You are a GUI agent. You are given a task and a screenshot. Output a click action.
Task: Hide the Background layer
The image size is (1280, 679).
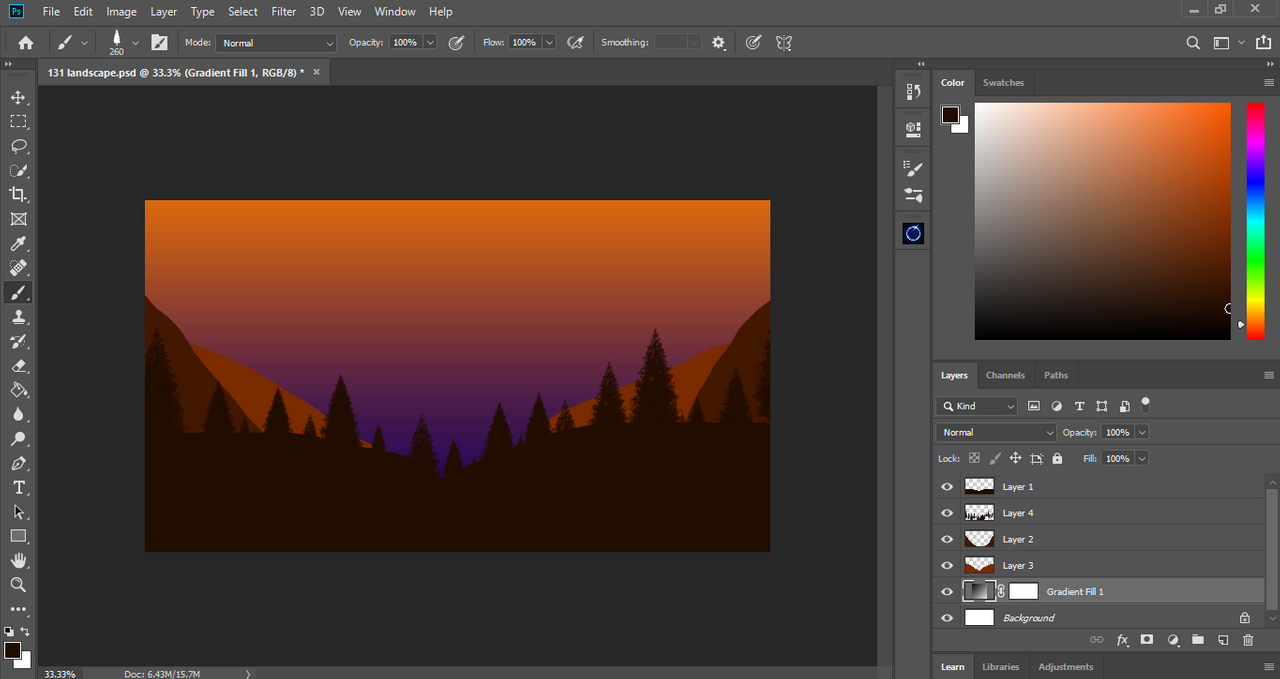point(947,618)
